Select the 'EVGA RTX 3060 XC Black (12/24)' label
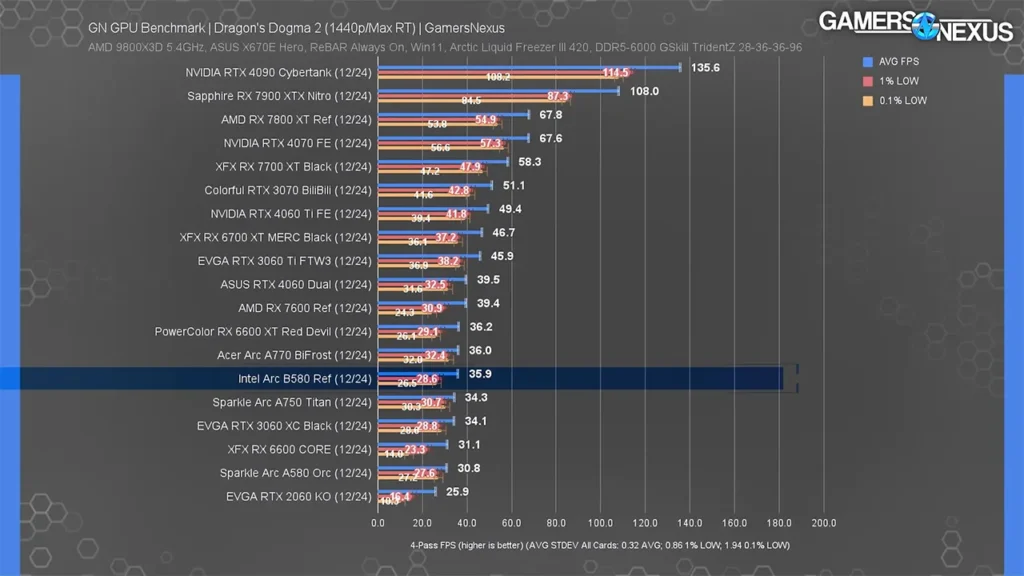This screenshot has width=1024, height=576. (284, 426)
